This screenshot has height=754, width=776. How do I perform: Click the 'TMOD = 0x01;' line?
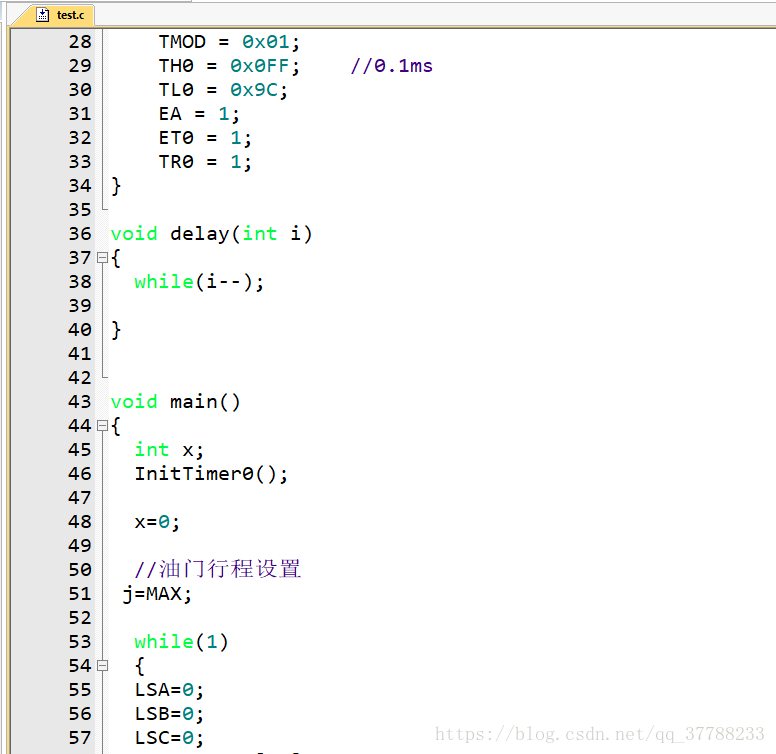click(x=229, y=42)
